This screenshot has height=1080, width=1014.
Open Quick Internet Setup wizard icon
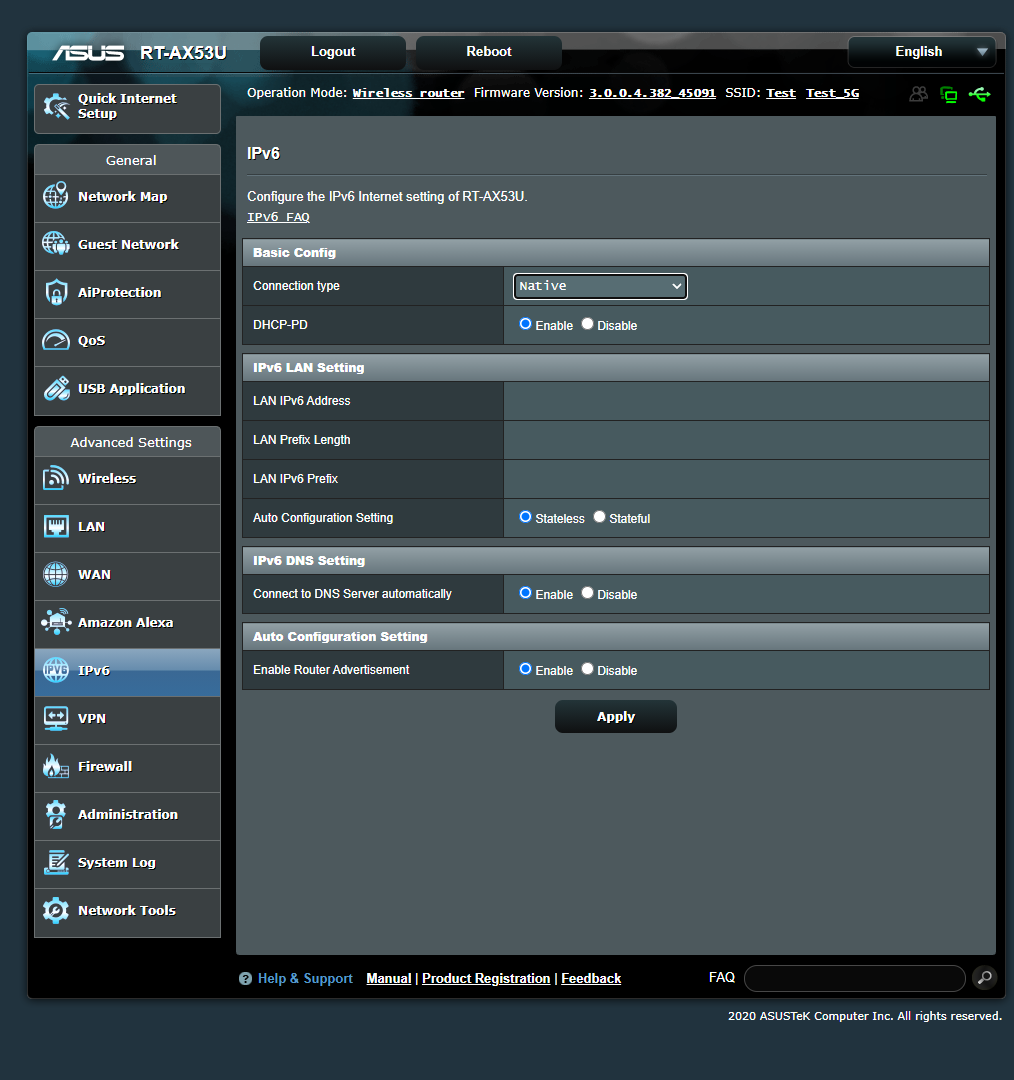tap(56, 106)
